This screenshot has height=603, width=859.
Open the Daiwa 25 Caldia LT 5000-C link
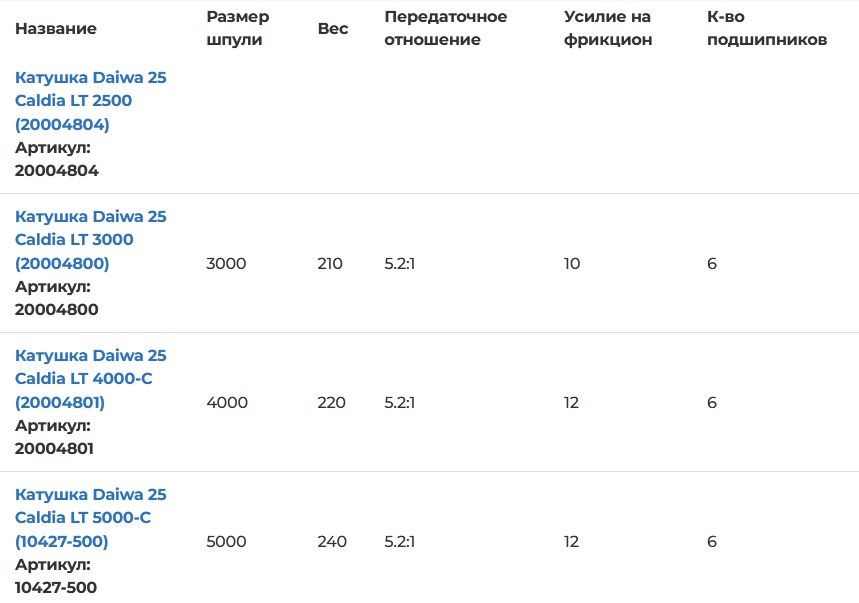click(x=90, y=518)
